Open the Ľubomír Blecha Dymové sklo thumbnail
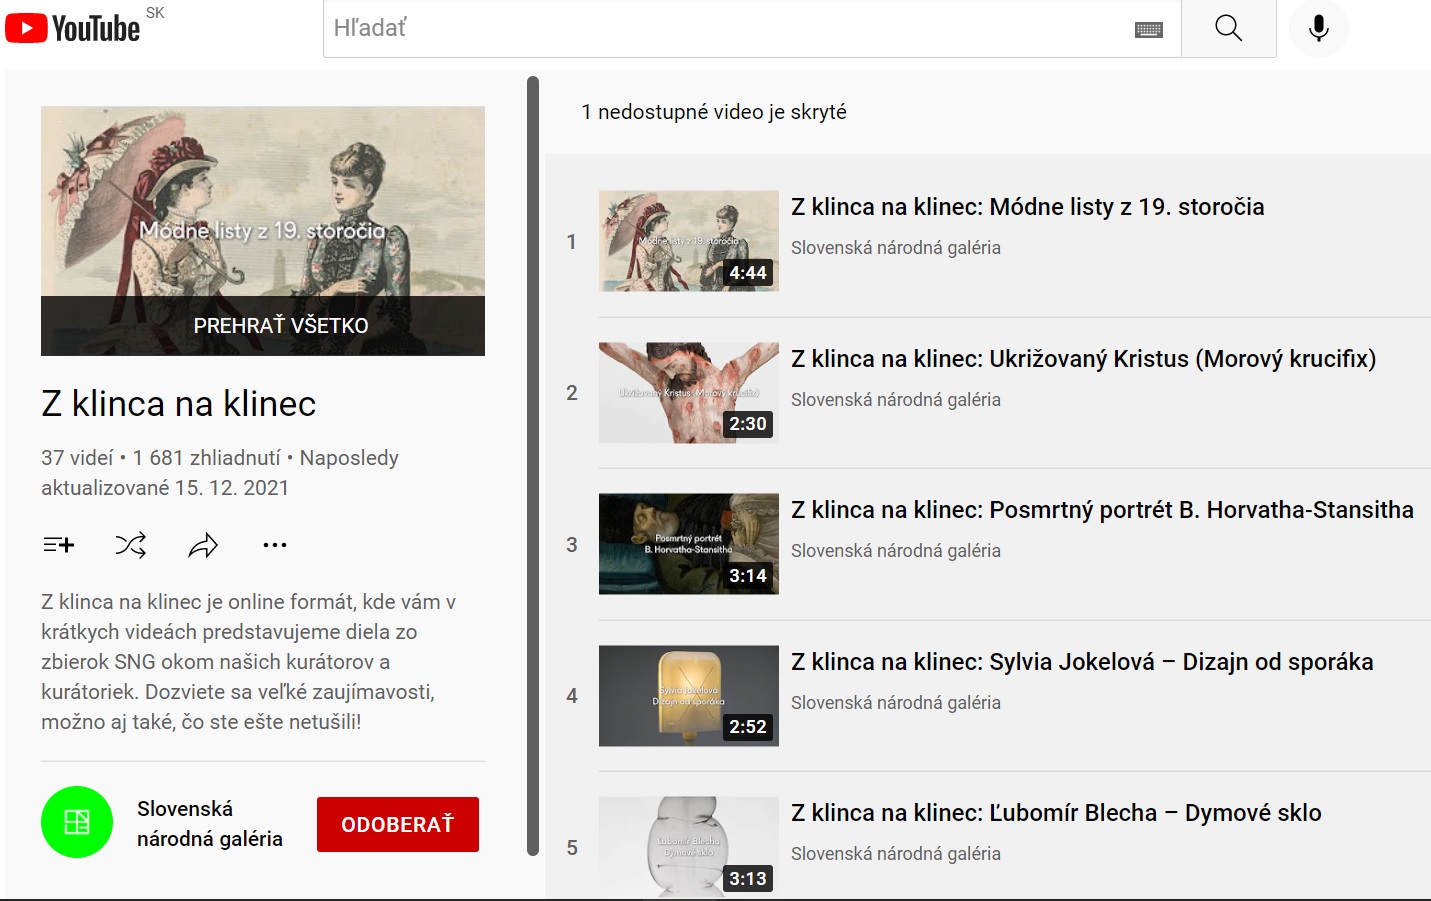Viewport: 1431px width, 901px height. pyautogui.click(x=689, y=847)
